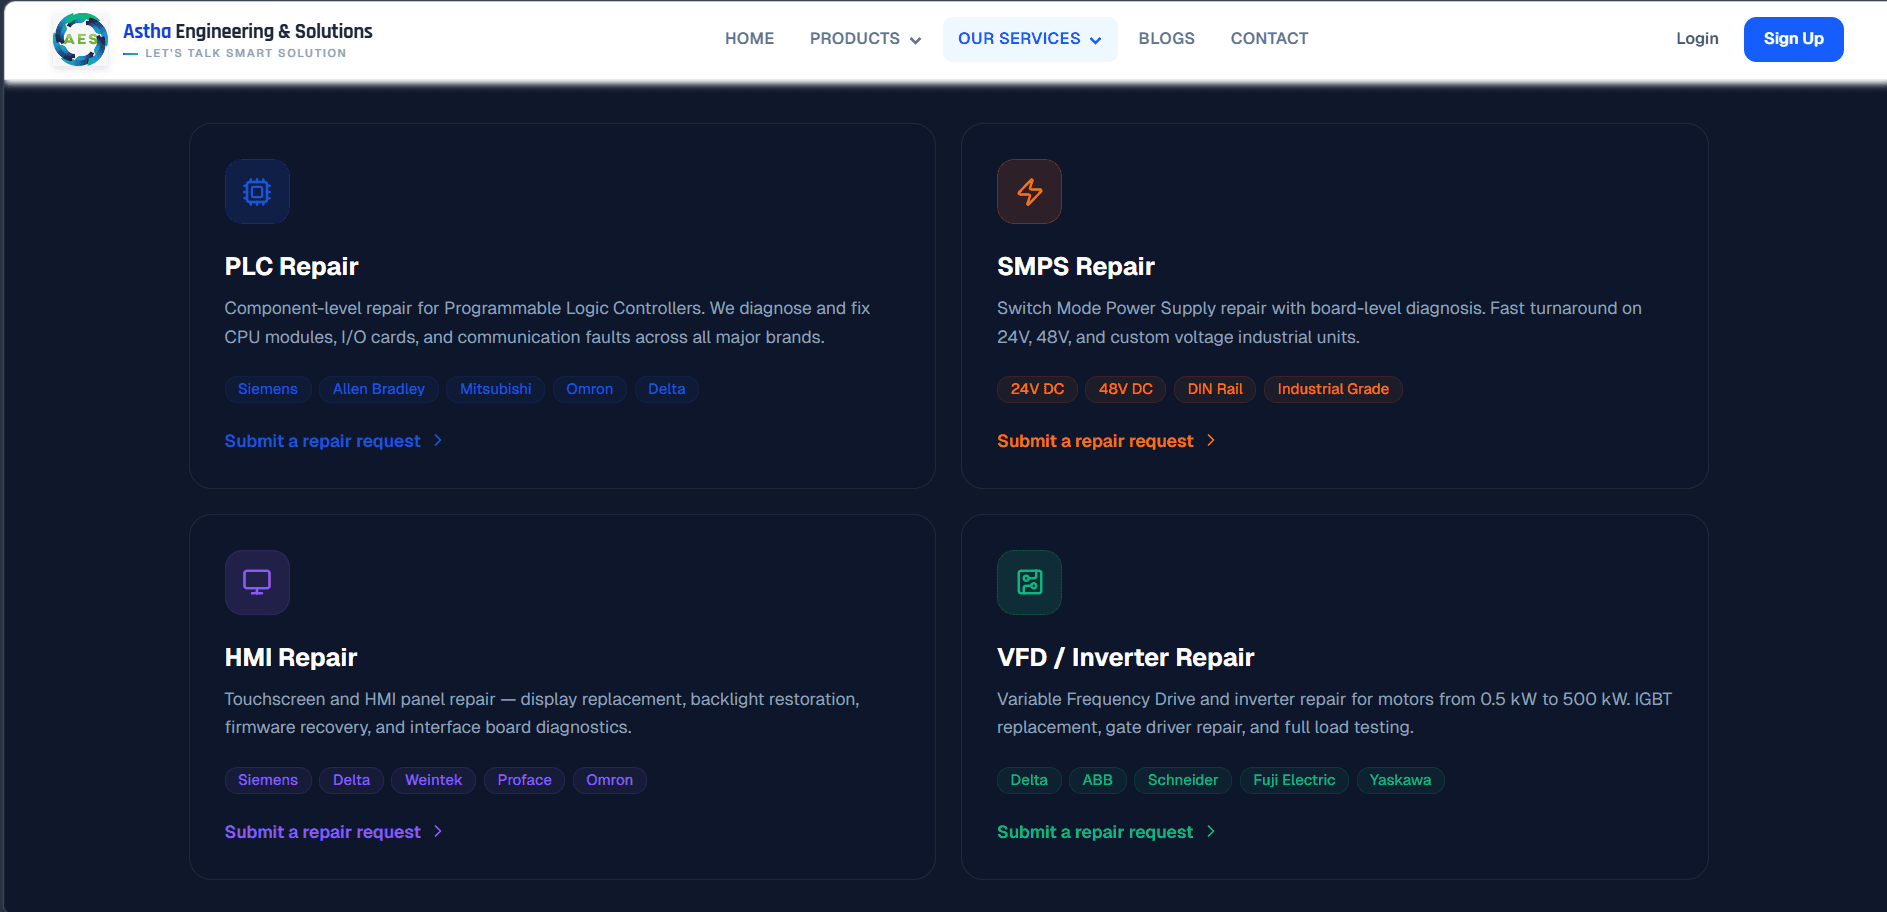Click the Mitsubishi tag in PLC Repair
Image resolution: width=1887 pixels, height=912 pixels.
point(495,389)
